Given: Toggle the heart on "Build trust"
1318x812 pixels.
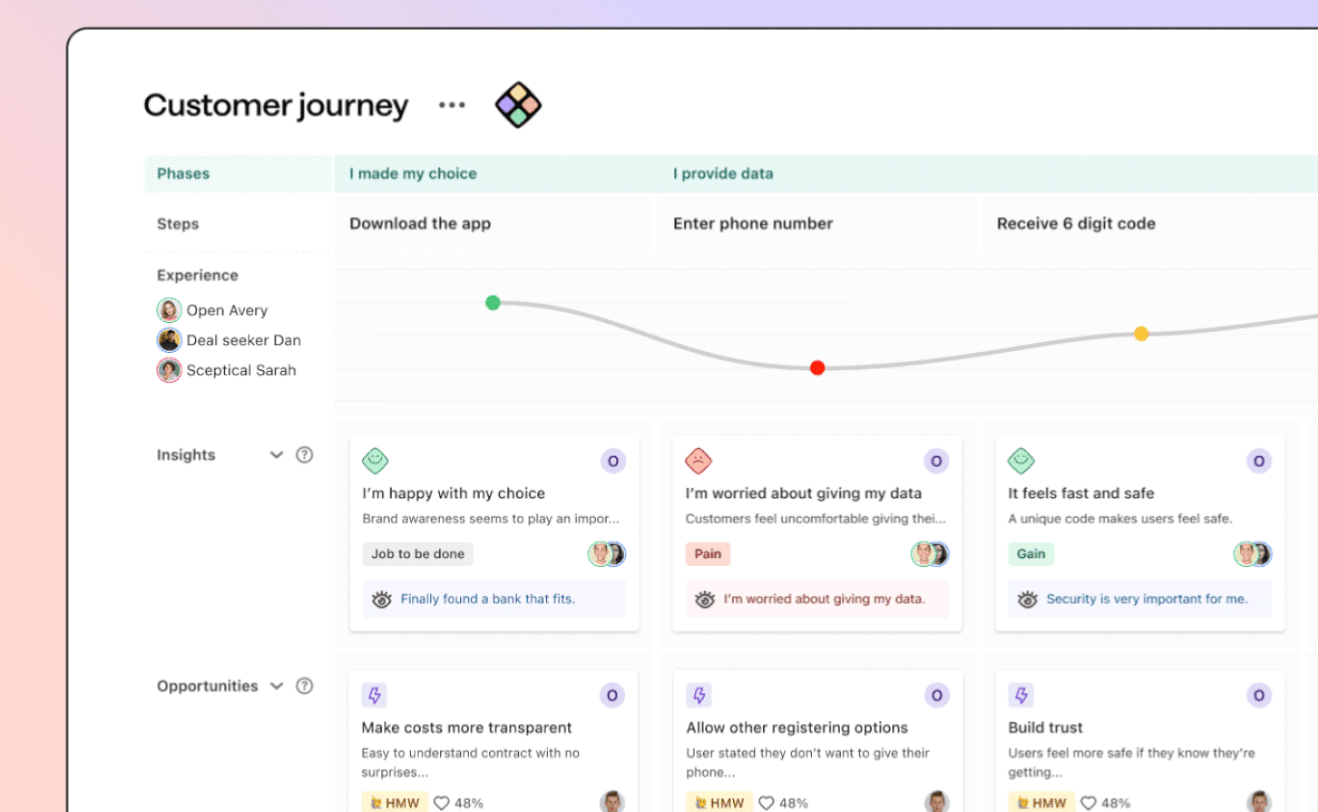Looking at the screenshot, I should [x=1087, y=802].
